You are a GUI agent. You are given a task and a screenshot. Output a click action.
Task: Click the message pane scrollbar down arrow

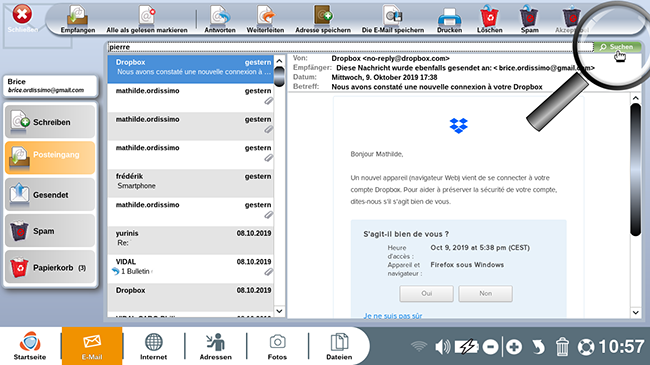pyautogui.click(x=636, y=312)
